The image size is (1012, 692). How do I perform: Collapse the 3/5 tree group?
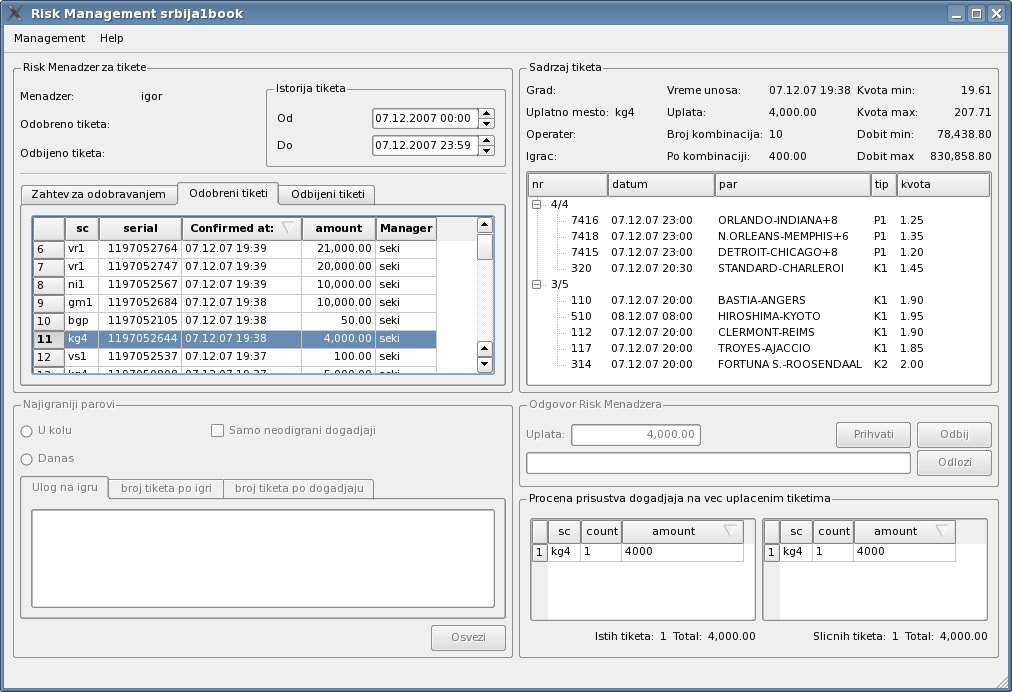pos(537,284)
